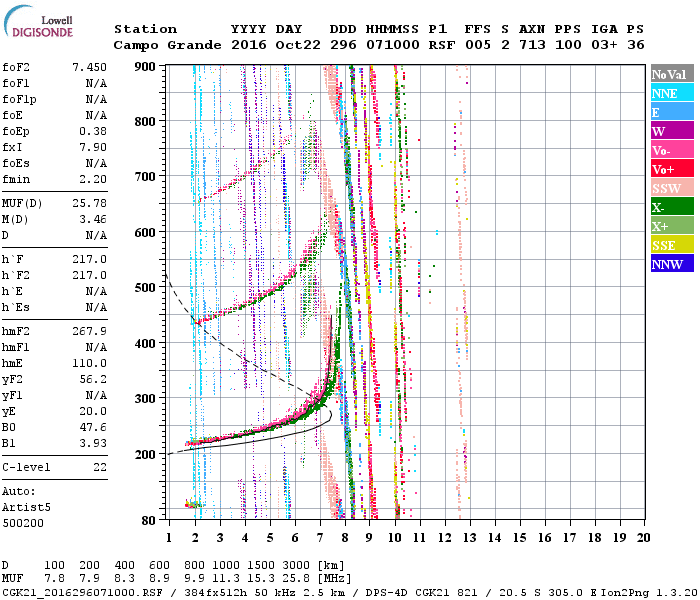Click the h`F value 217.0
The image size is (700, 600).
click(x=89, y=259)
